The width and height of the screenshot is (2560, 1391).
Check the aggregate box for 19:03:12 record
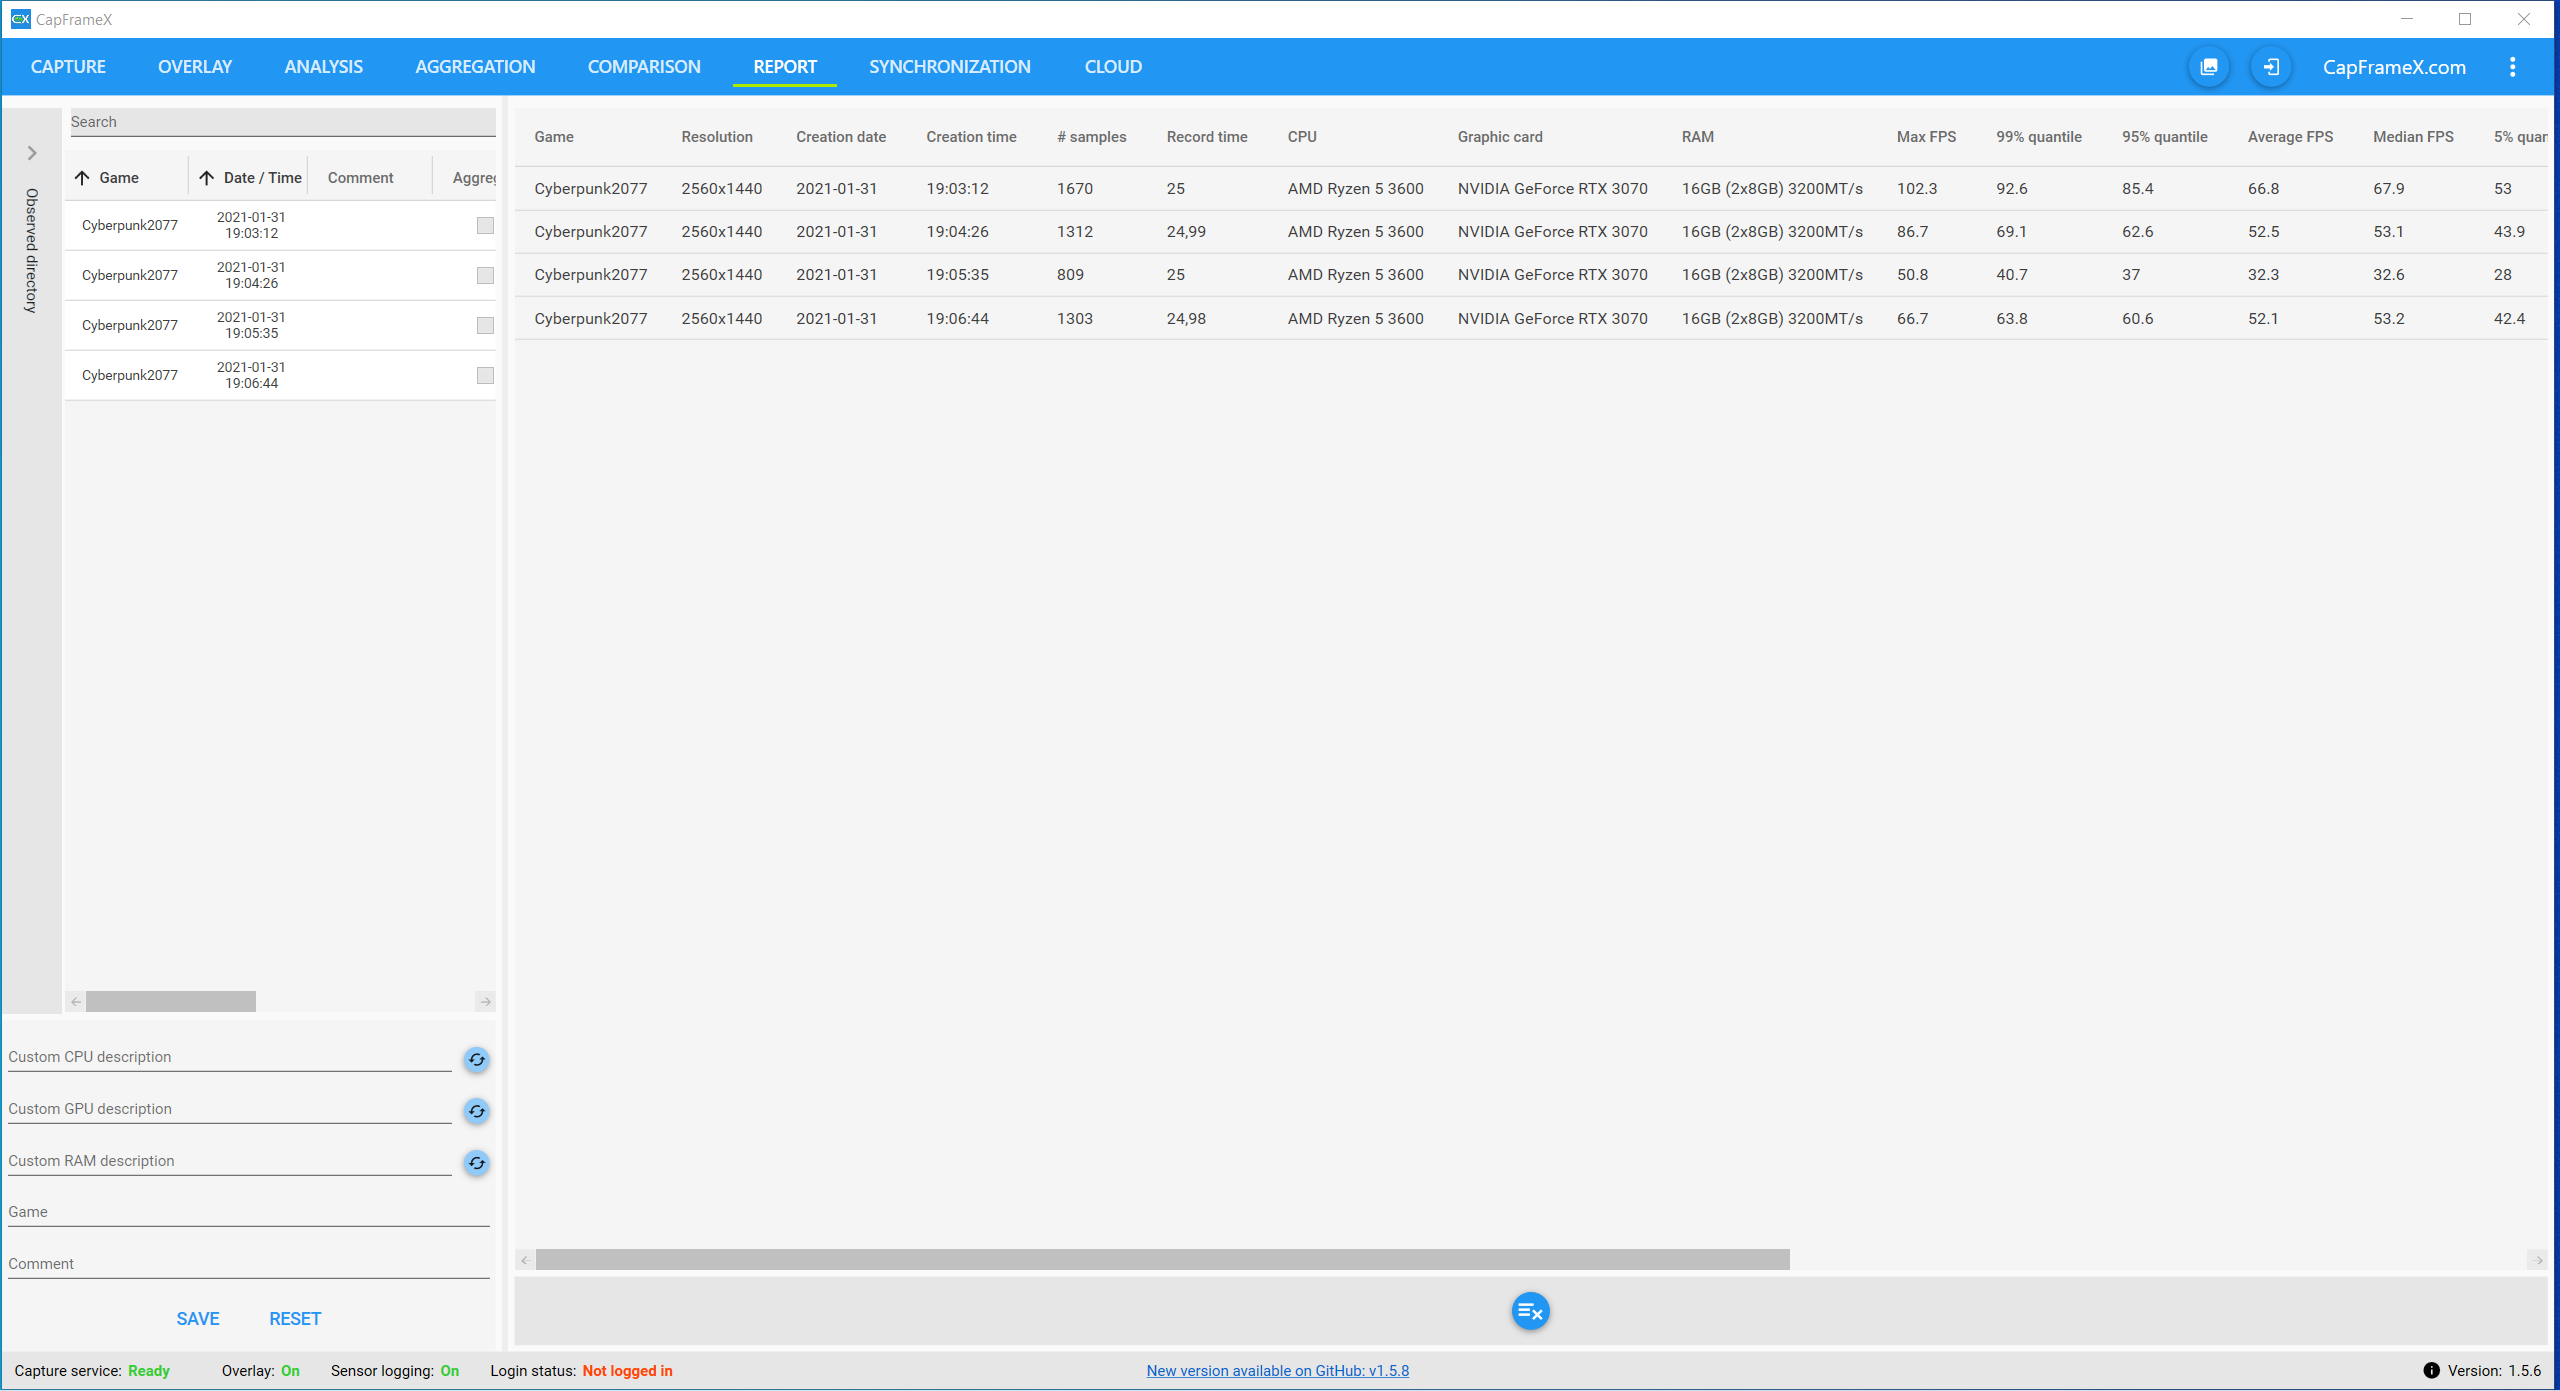[485, 225]
